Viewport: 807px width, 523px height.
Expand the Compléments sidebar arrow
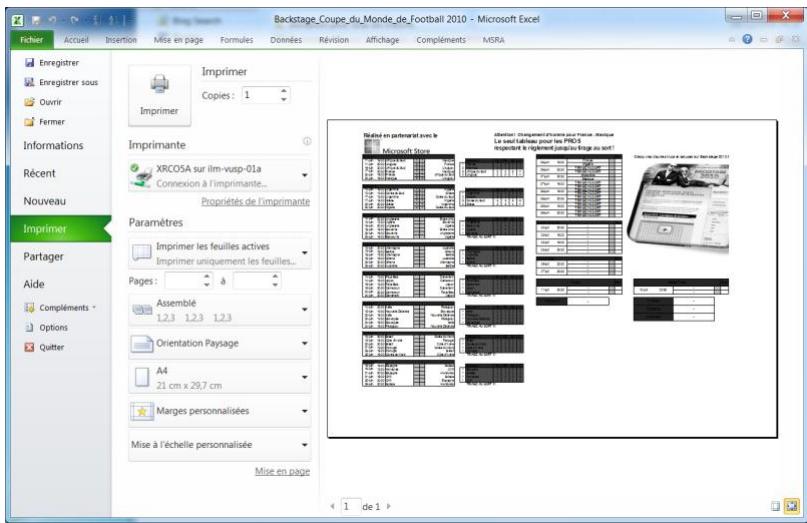point(94,308)
